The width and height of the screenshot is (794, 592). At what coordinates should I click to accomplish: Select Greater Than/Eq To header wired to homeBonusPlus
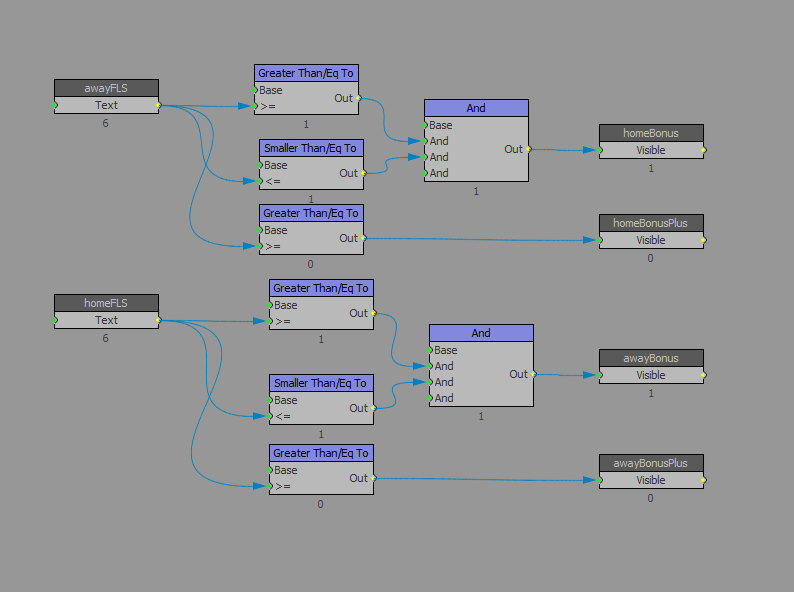coord(311,213)
